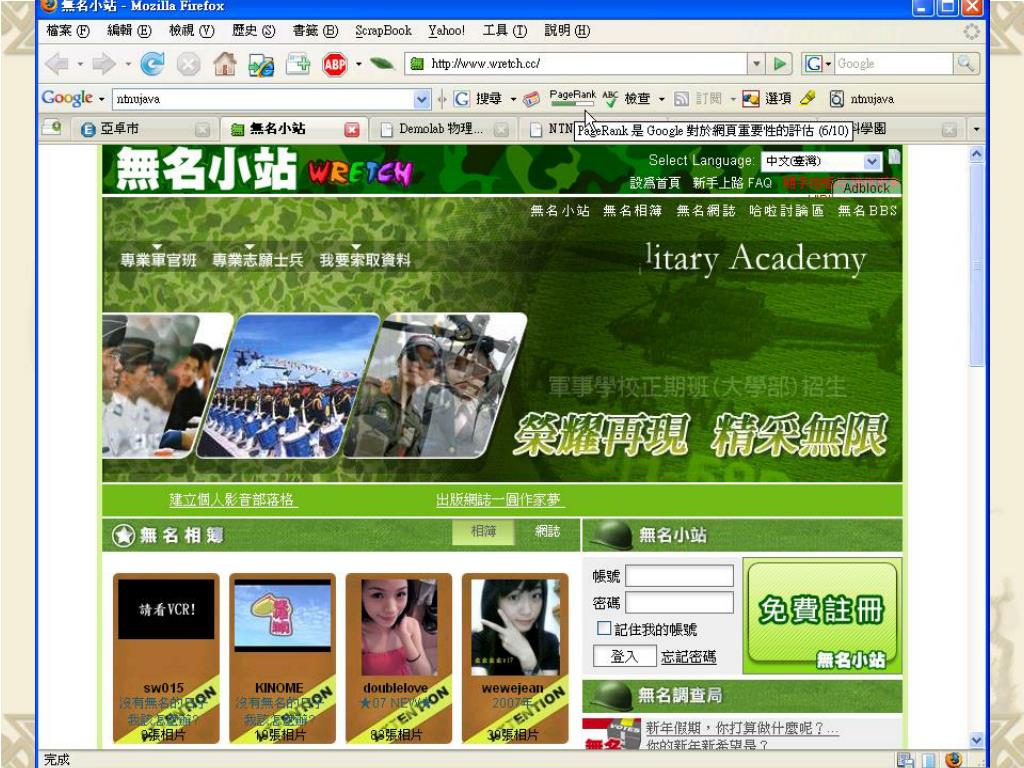Click the 設為首頁 link
This screenshot has width=1024, height=768.
click(x=655, y=183)
